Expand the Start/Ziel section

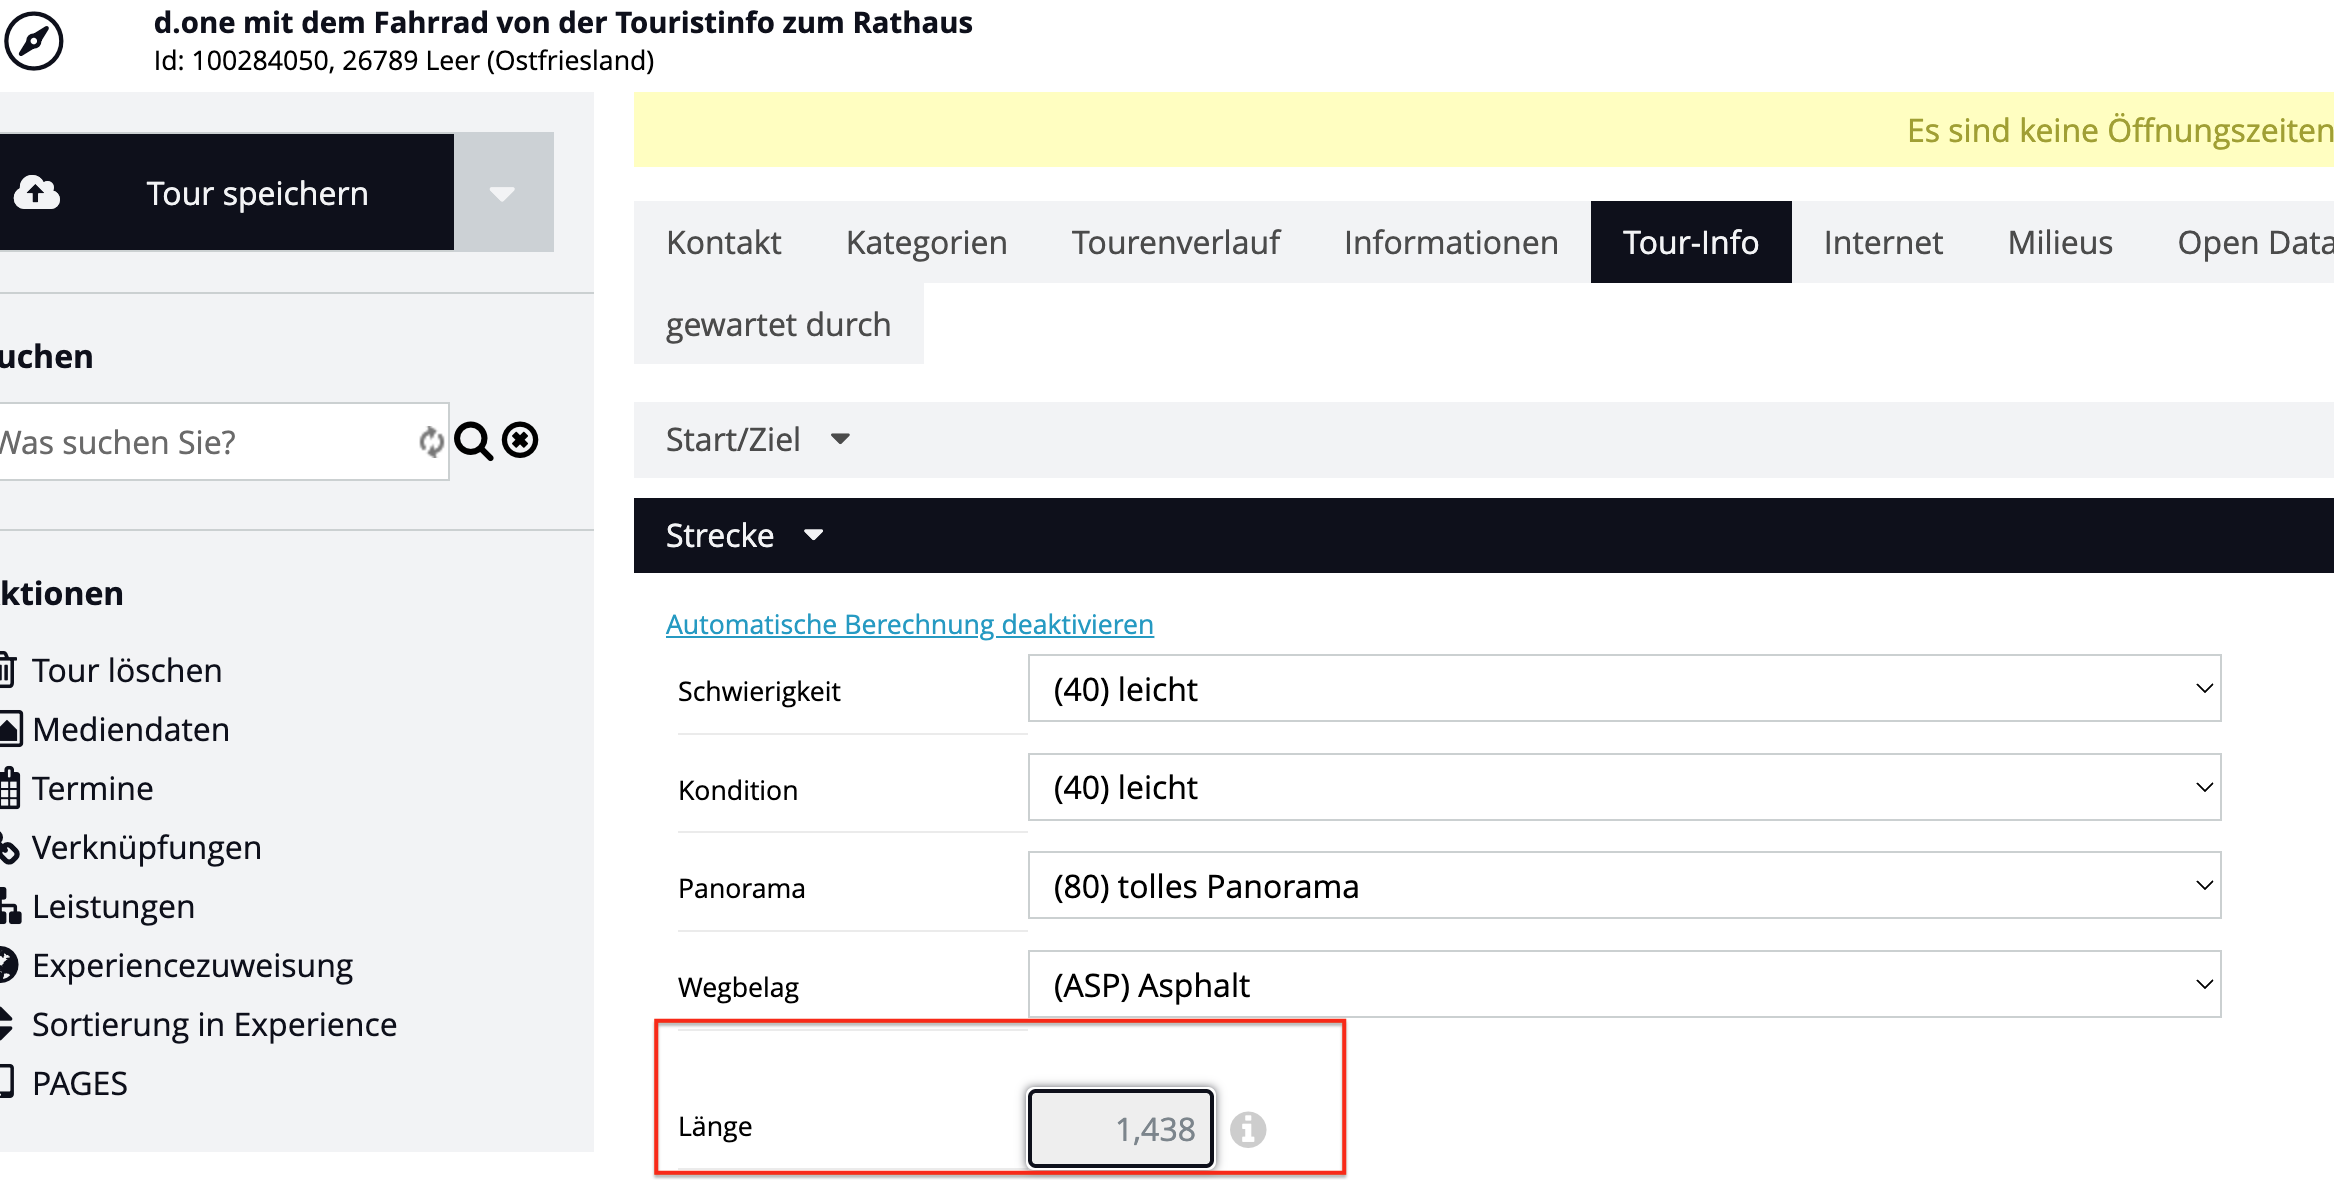coord(758,439)
